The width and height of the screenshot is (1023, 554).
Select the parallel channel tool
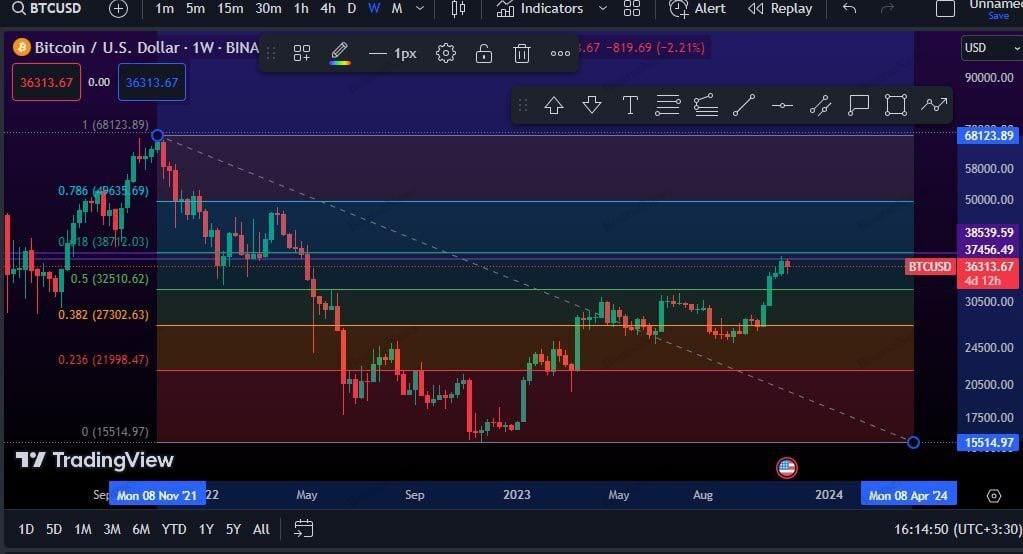[x=820, y=105]
